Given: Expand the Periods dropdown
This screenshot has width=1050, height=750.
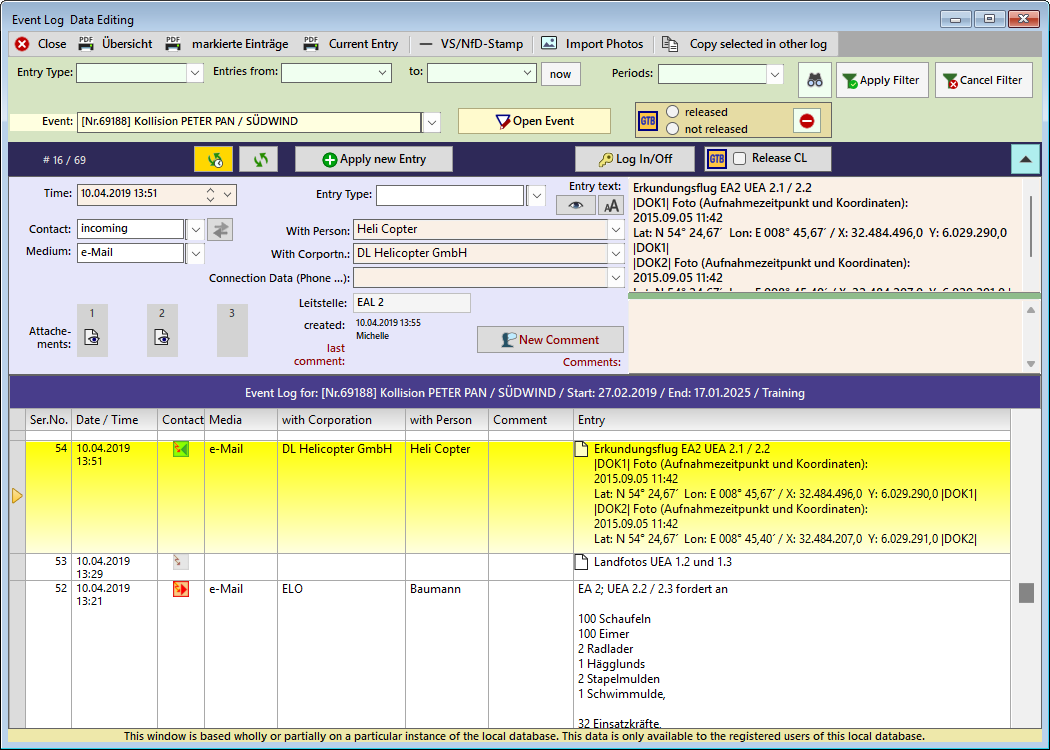Looking at the screenshot, I should [x=775, y=74].
